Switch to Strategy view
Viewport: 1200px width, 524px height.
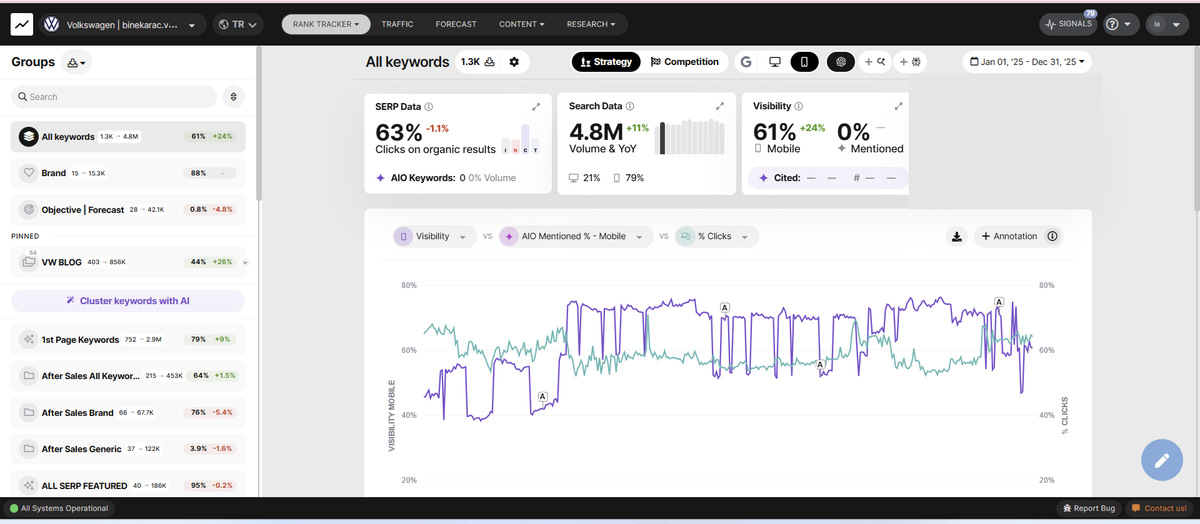606,62
